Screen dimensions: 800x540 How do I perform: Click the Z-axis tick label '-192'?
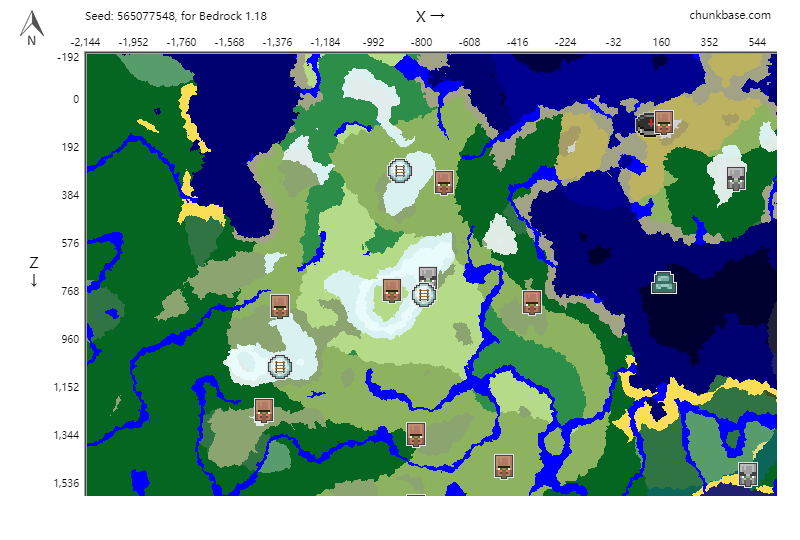coord(68,57)
